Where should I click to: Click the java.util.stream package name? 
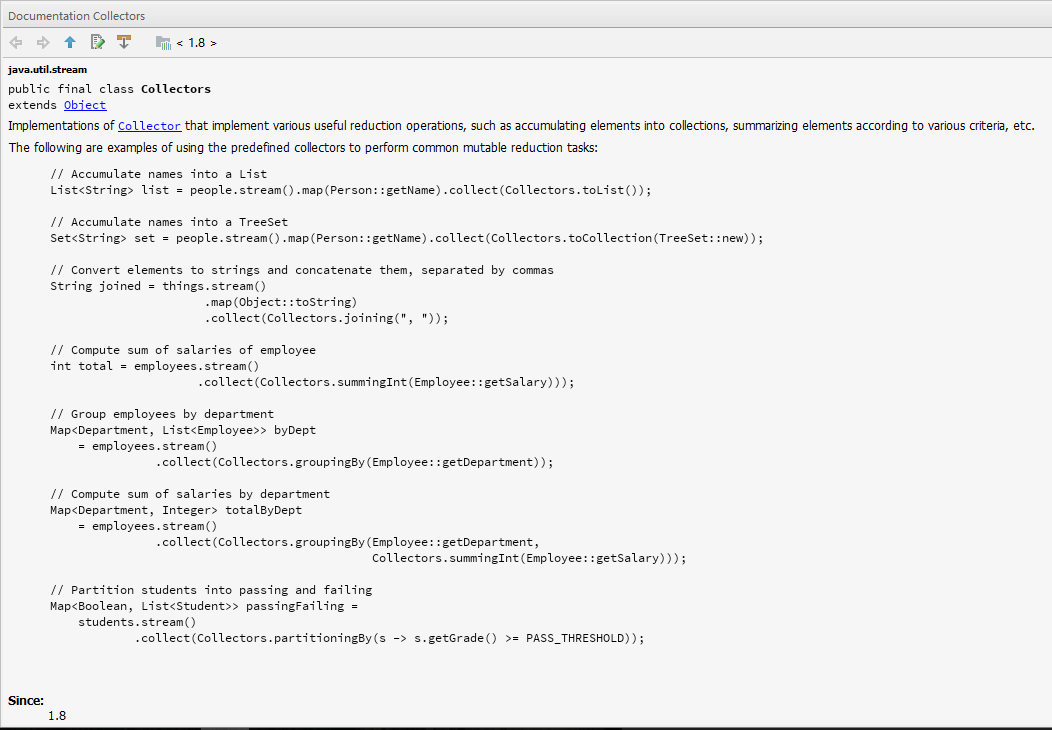[47, 69]
